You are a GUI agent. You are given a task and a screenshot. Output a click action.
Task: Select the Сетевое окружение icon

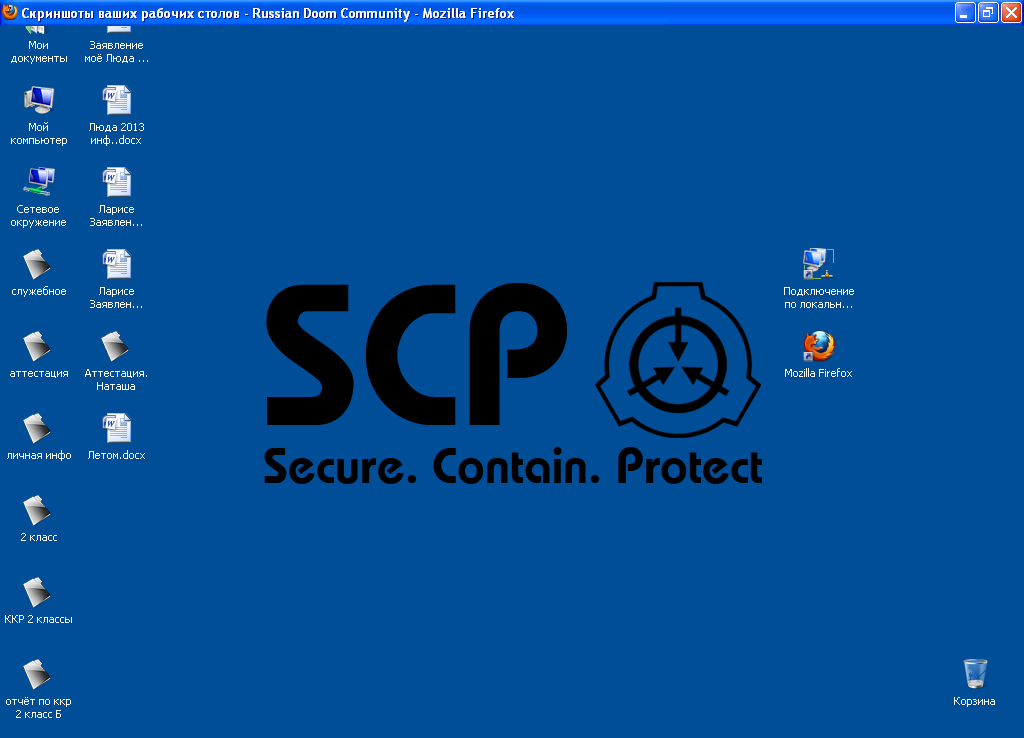(x=38, y=198)
